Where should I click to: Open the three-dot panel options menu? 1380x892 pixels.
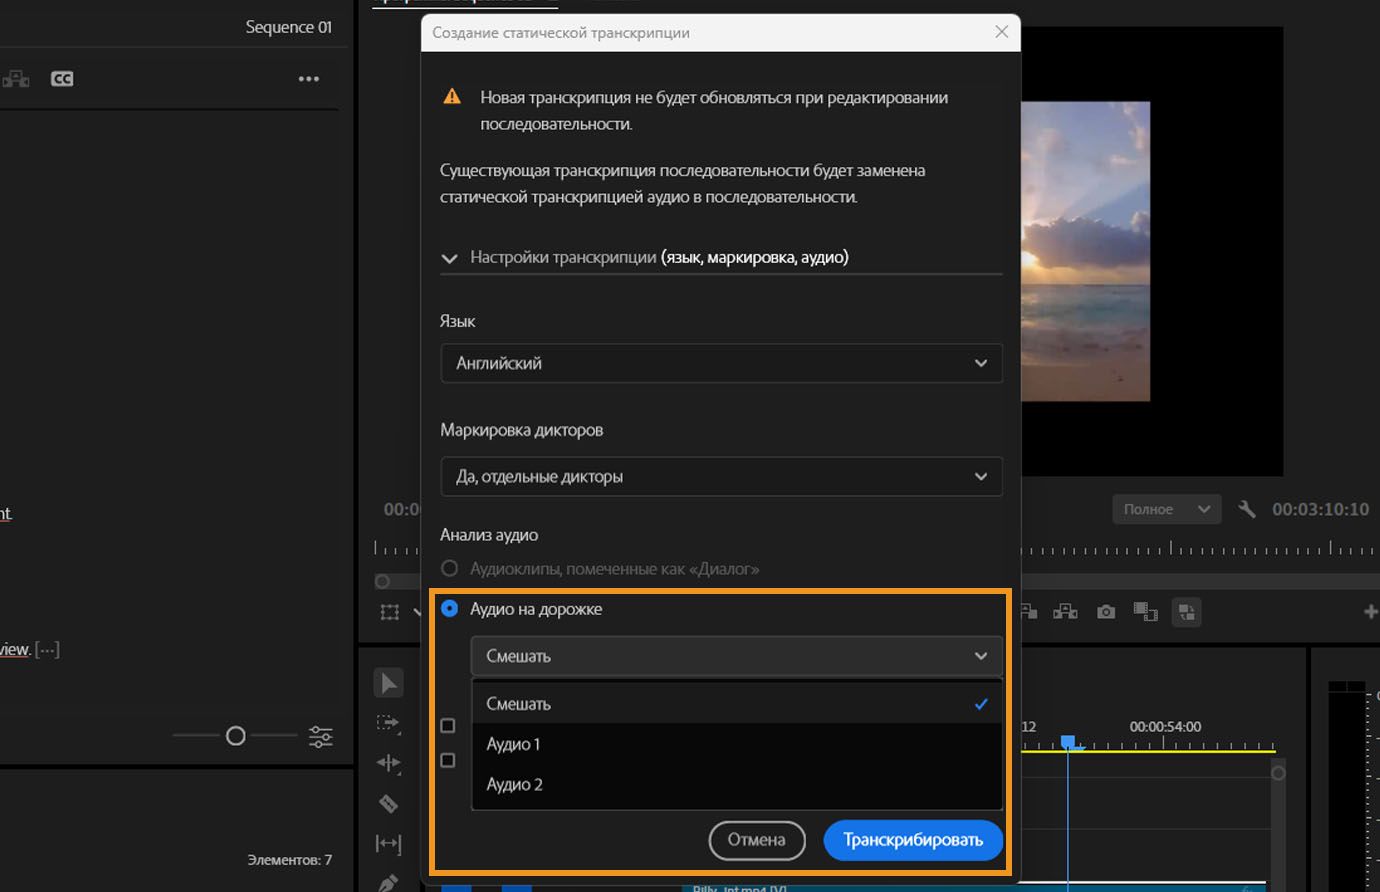click(x=309, y=79)
